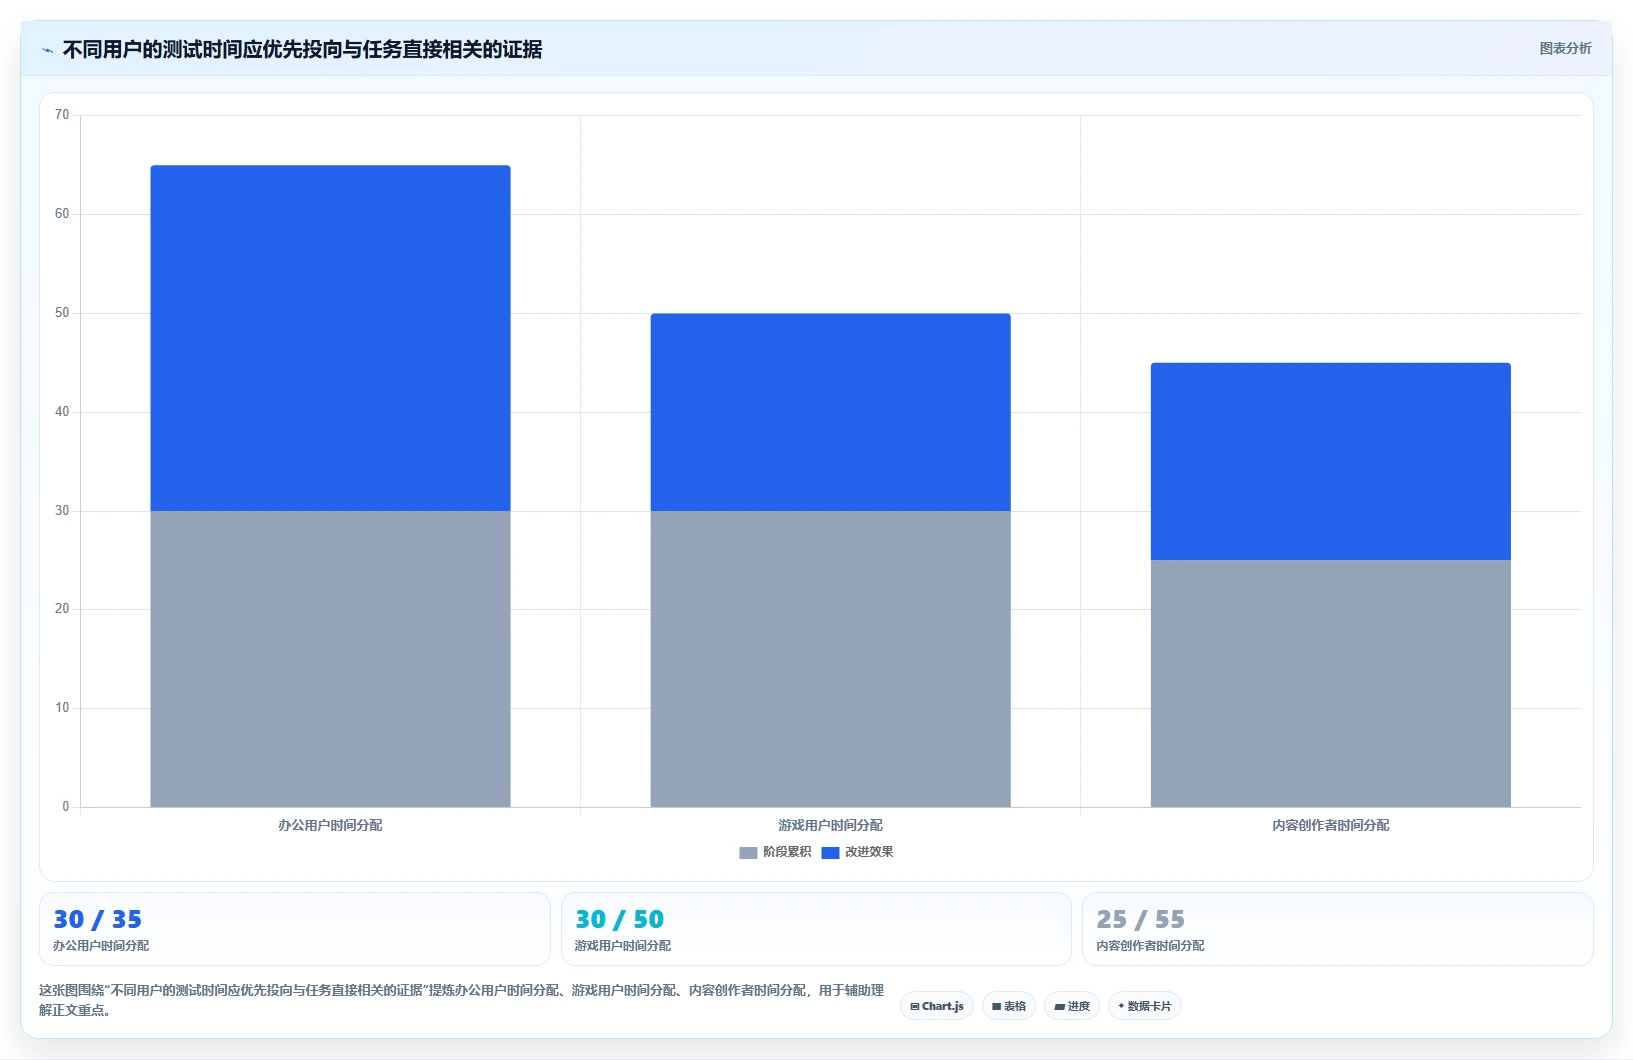The height and width of the screenshot is (1060, 1633).
Task: Click the gray bar segment for 内容创作者时间分配
Action: (x=1330, y=684)
